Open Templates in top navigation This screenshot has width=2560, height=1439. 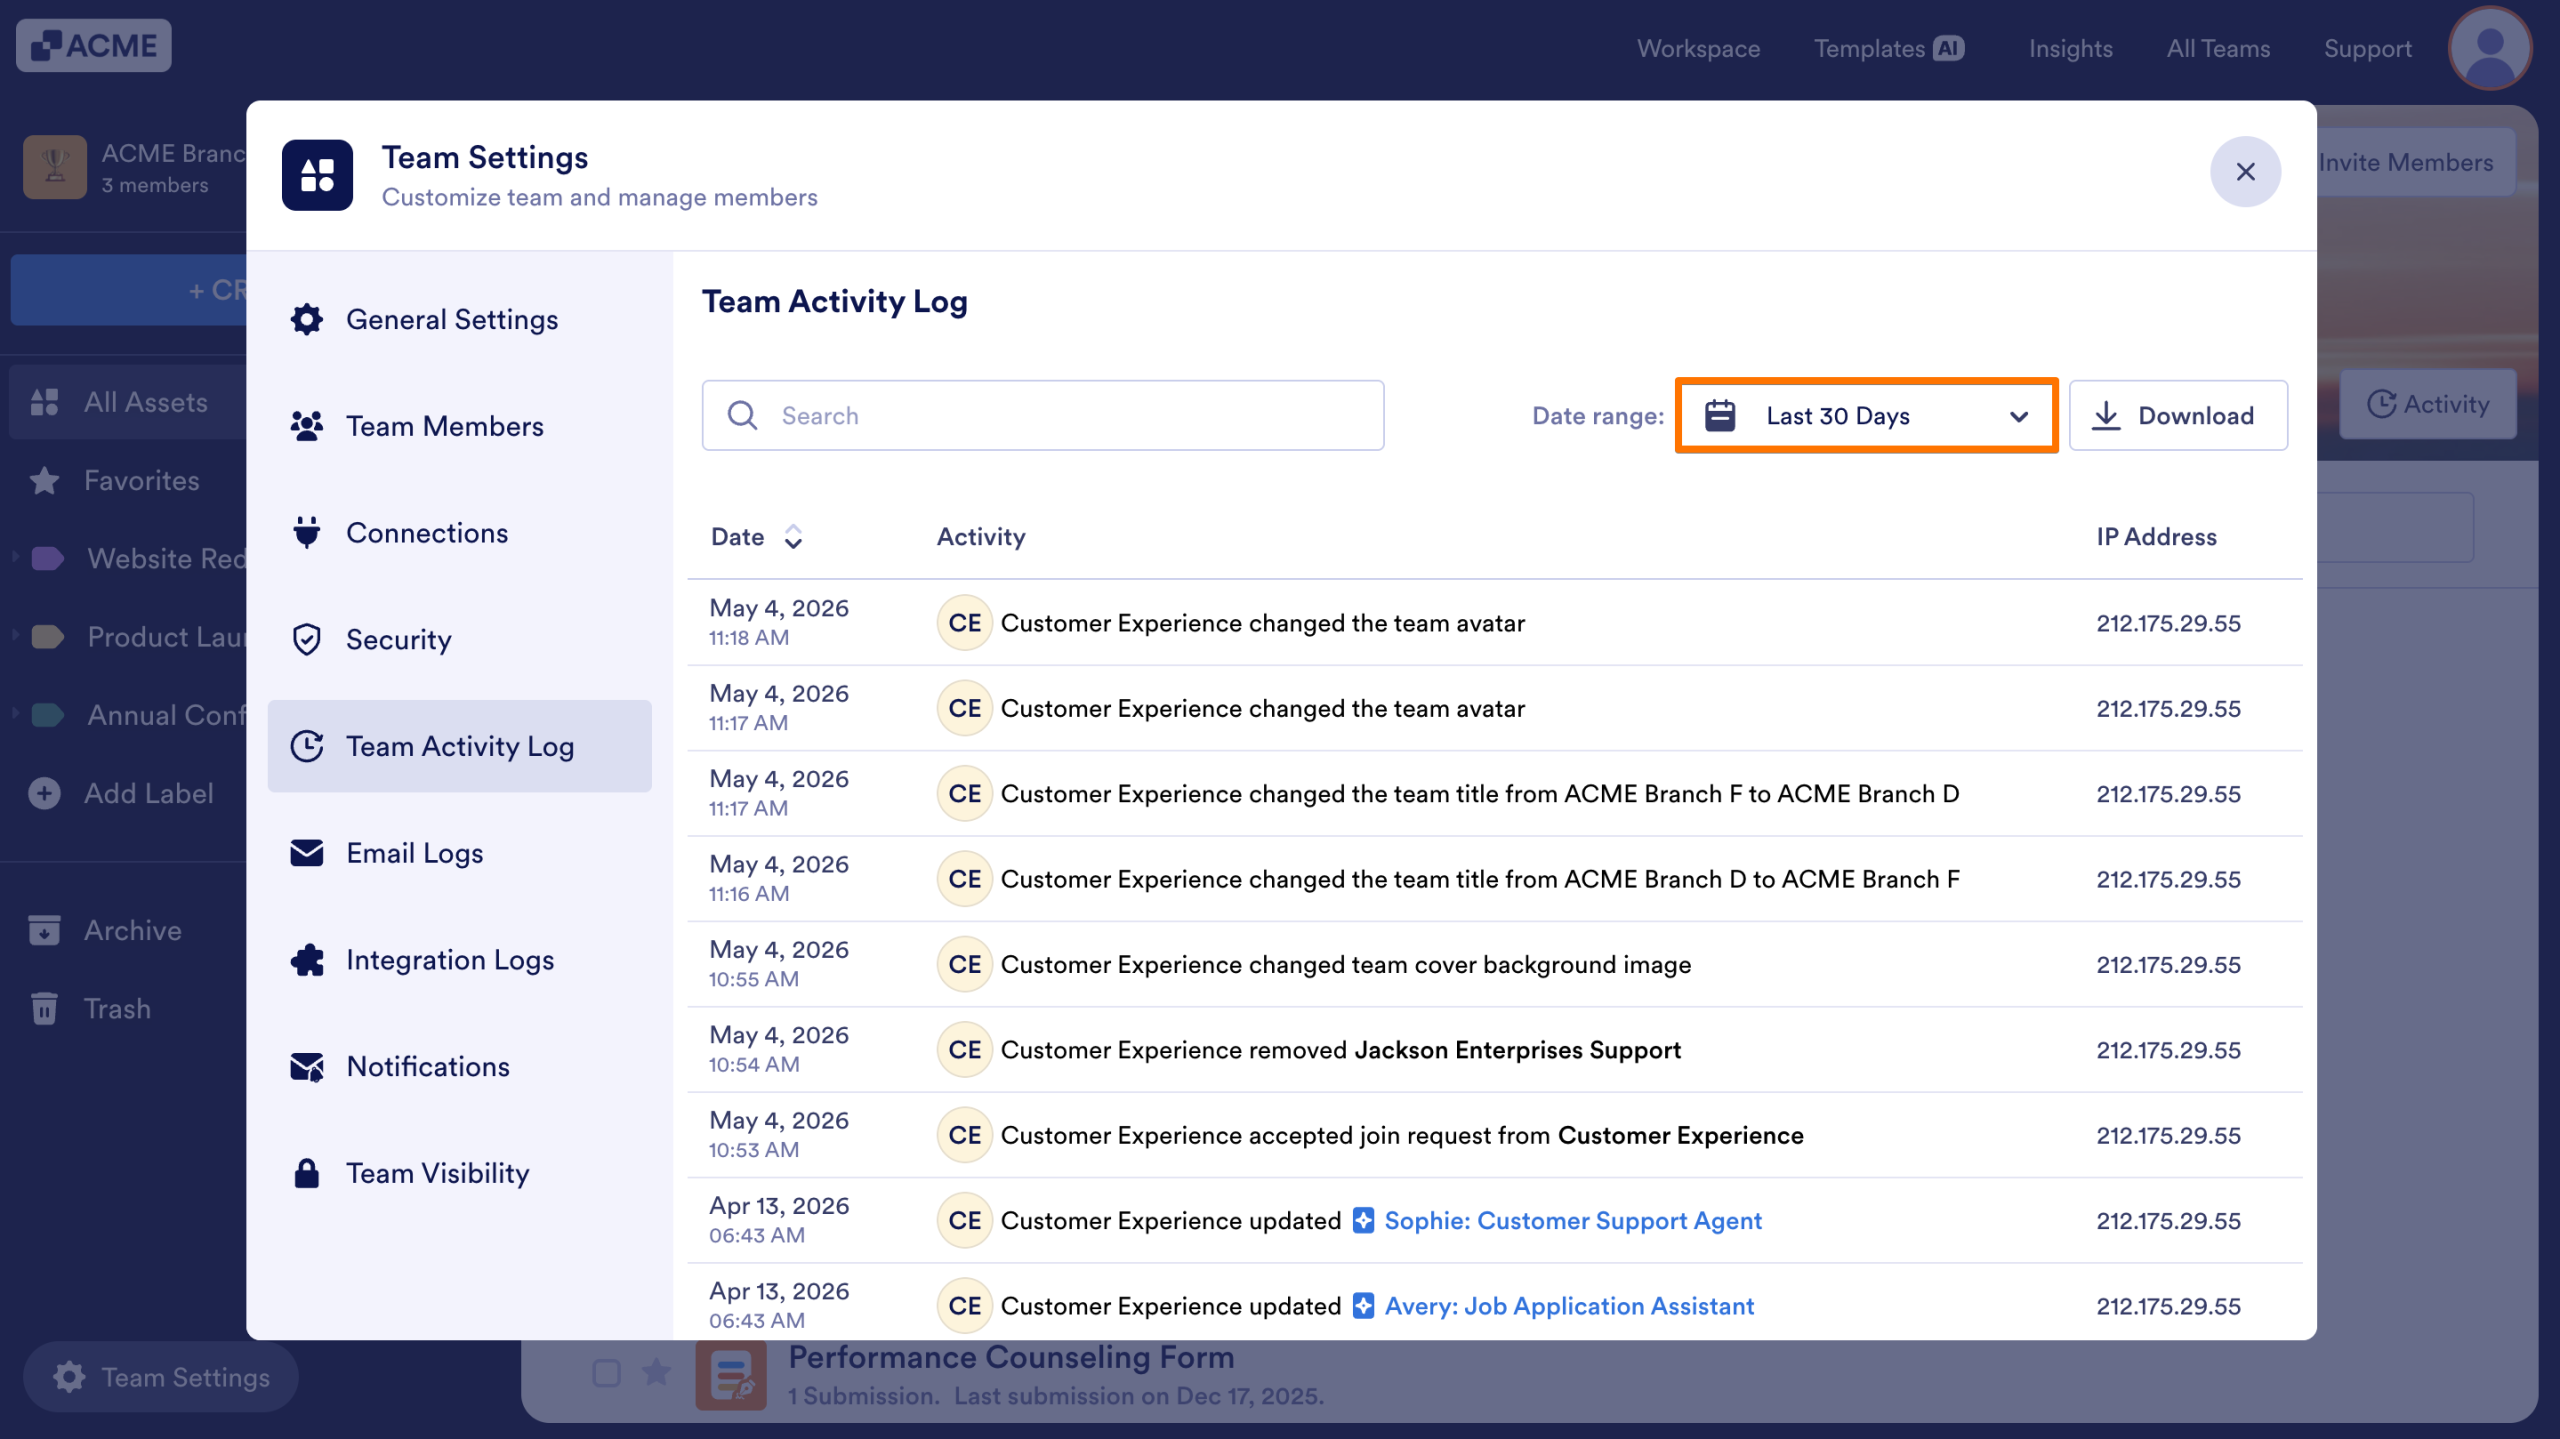click(1889, 48)
